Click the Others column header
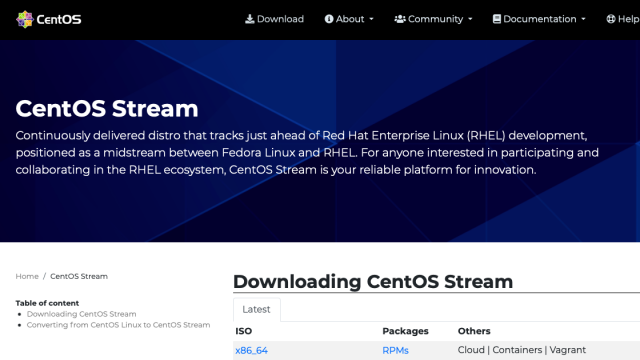 (x=474, y=331)
